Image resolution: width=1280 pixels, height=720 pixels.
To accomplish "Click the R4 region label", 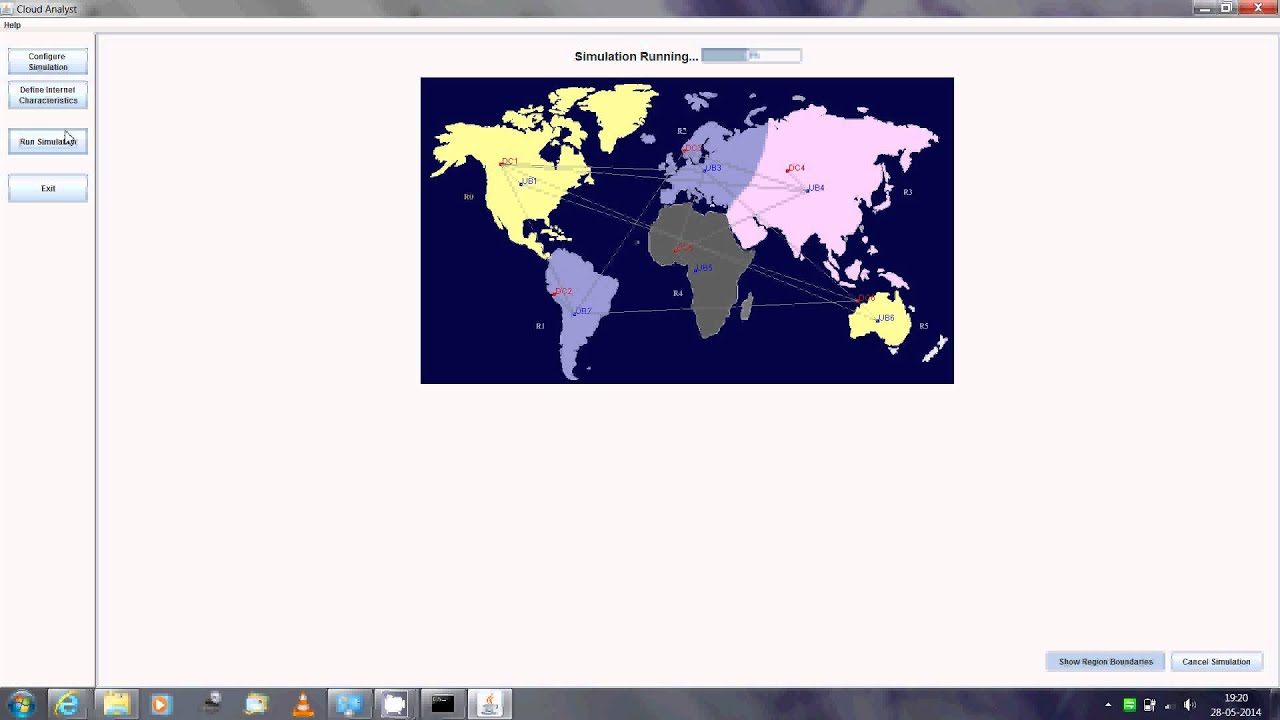I will tap(678, 293).
